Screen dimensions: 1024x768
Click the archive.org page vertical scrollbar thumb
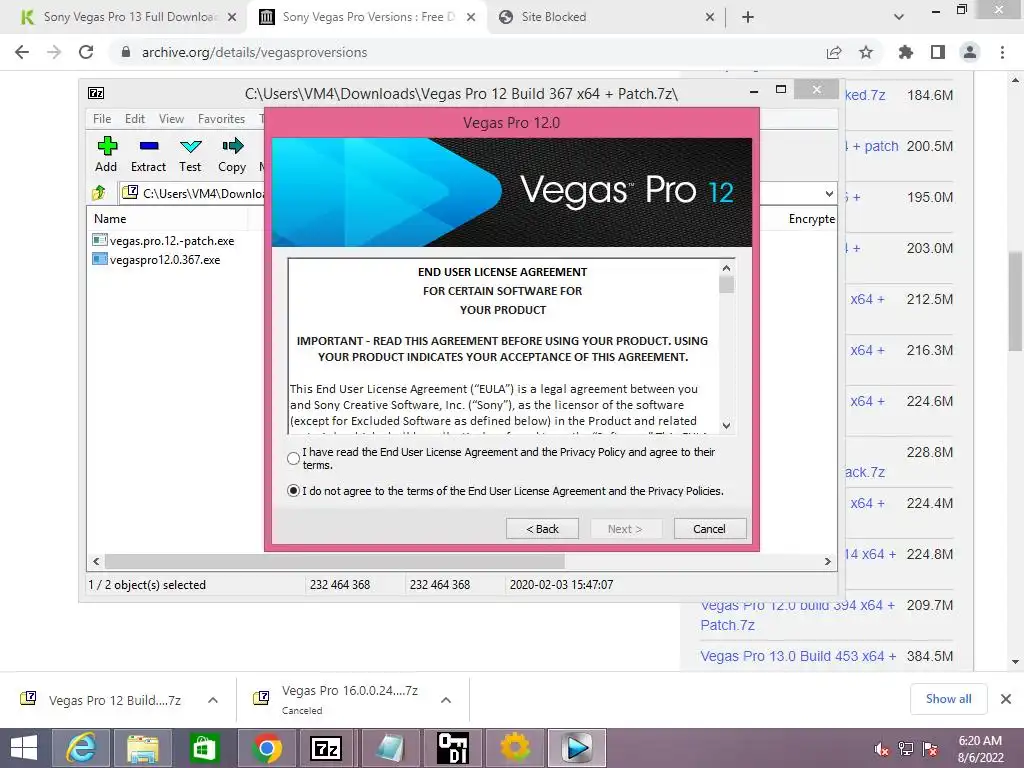click(1015, 302)
